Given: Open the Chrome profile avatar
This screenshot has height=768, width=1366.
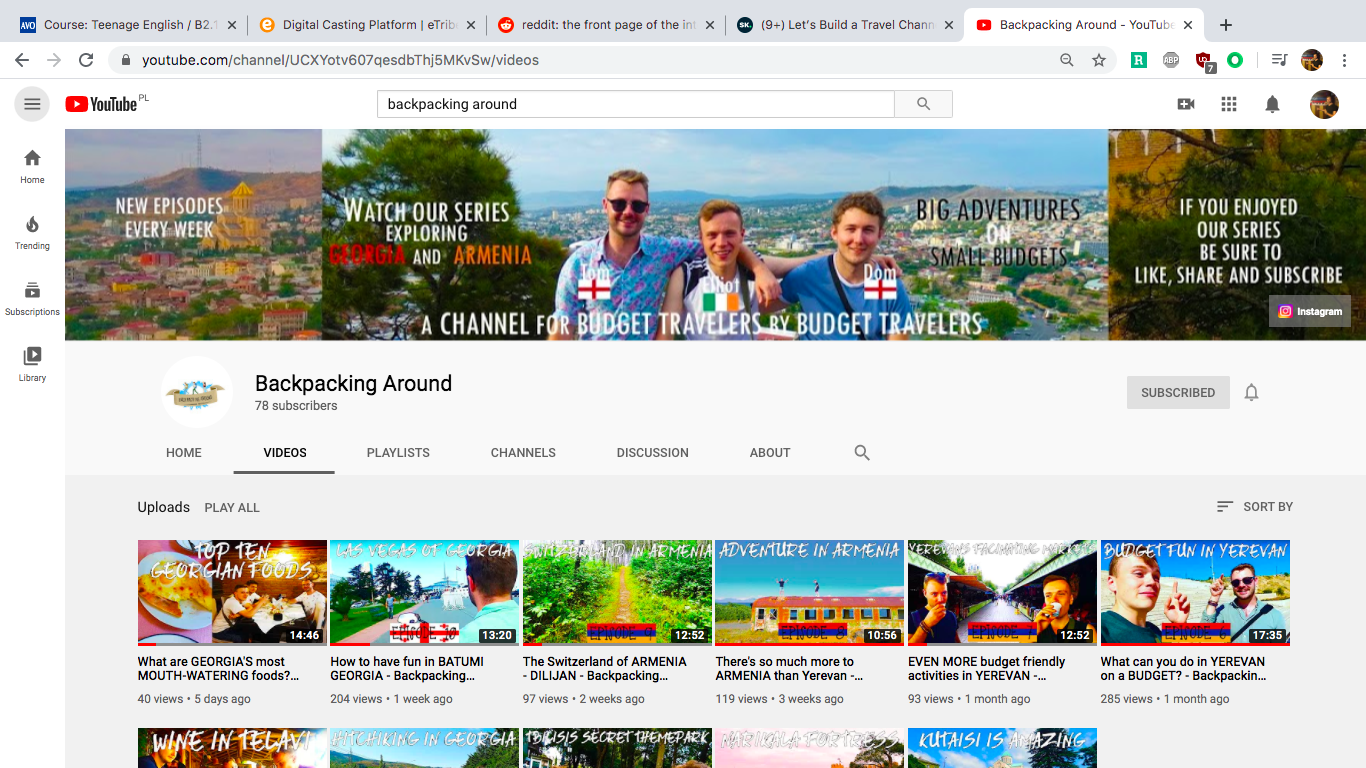Looking at the screenshot, I should [x=1312, y=60].
